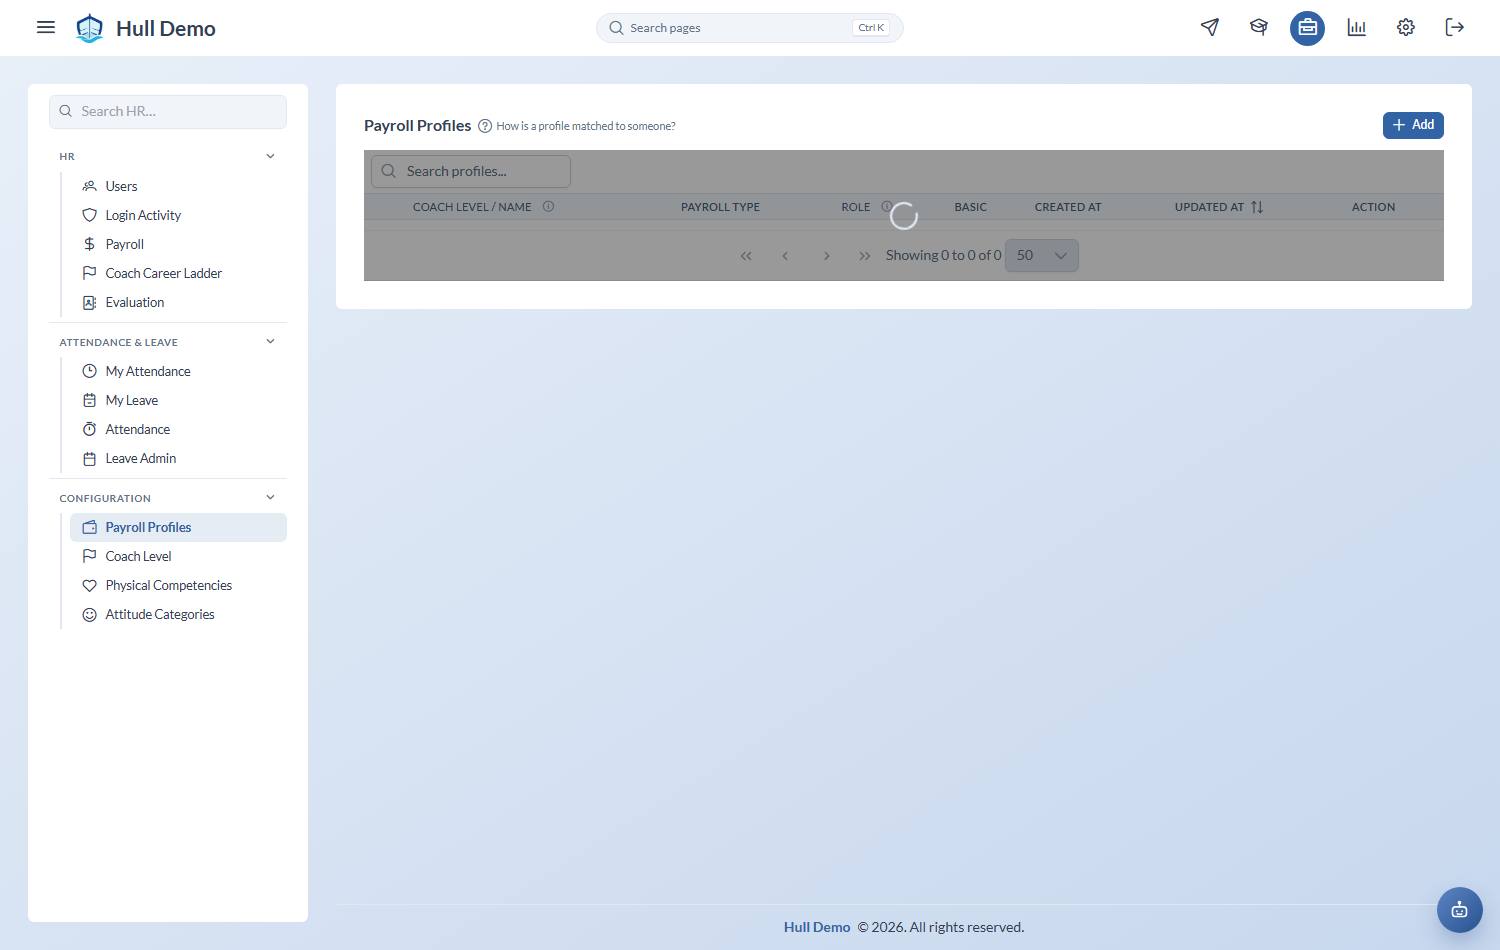Click the Add profile button
The height and width of the screenshot is (950, 1500).
(x=1413, y=125)
